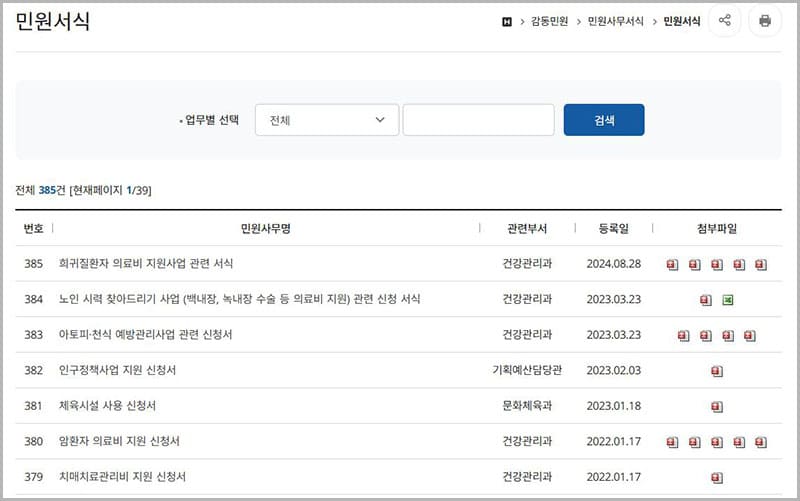Open the last attachment icon of row 385
800x501 pixels.
click(x=761, y=265)
